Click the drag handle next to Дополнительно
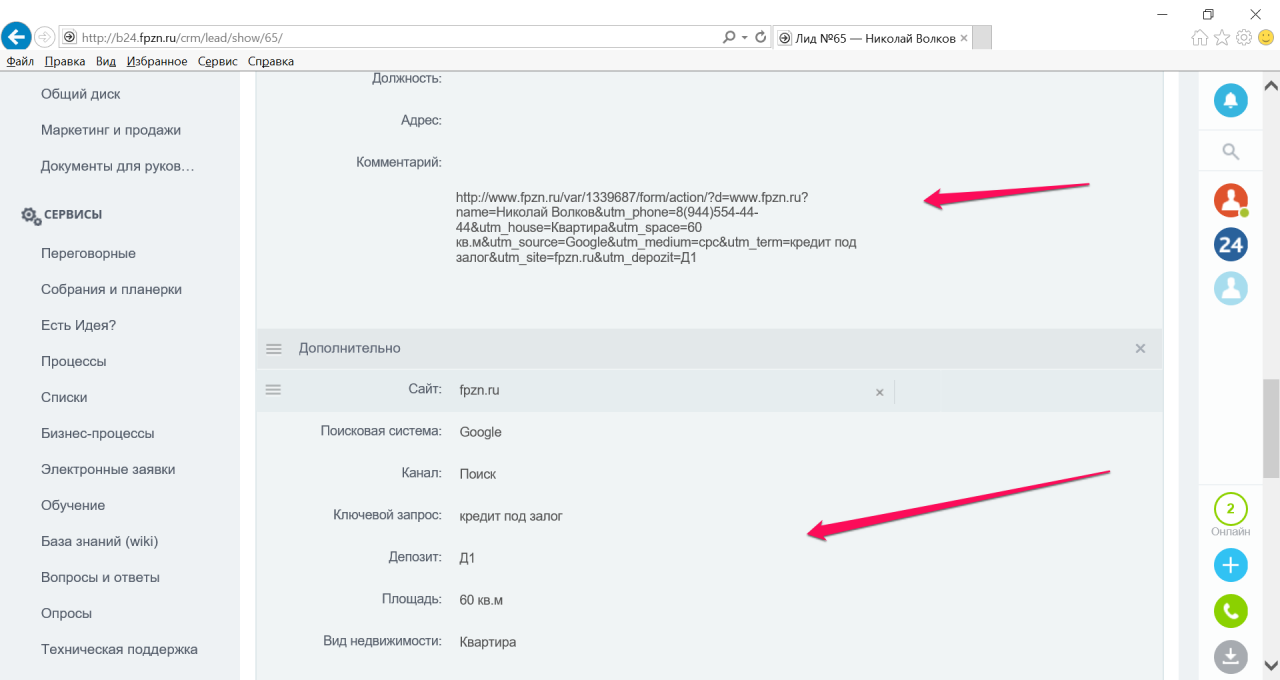Viewport: 1280px width, 680px height. [273, 348]
